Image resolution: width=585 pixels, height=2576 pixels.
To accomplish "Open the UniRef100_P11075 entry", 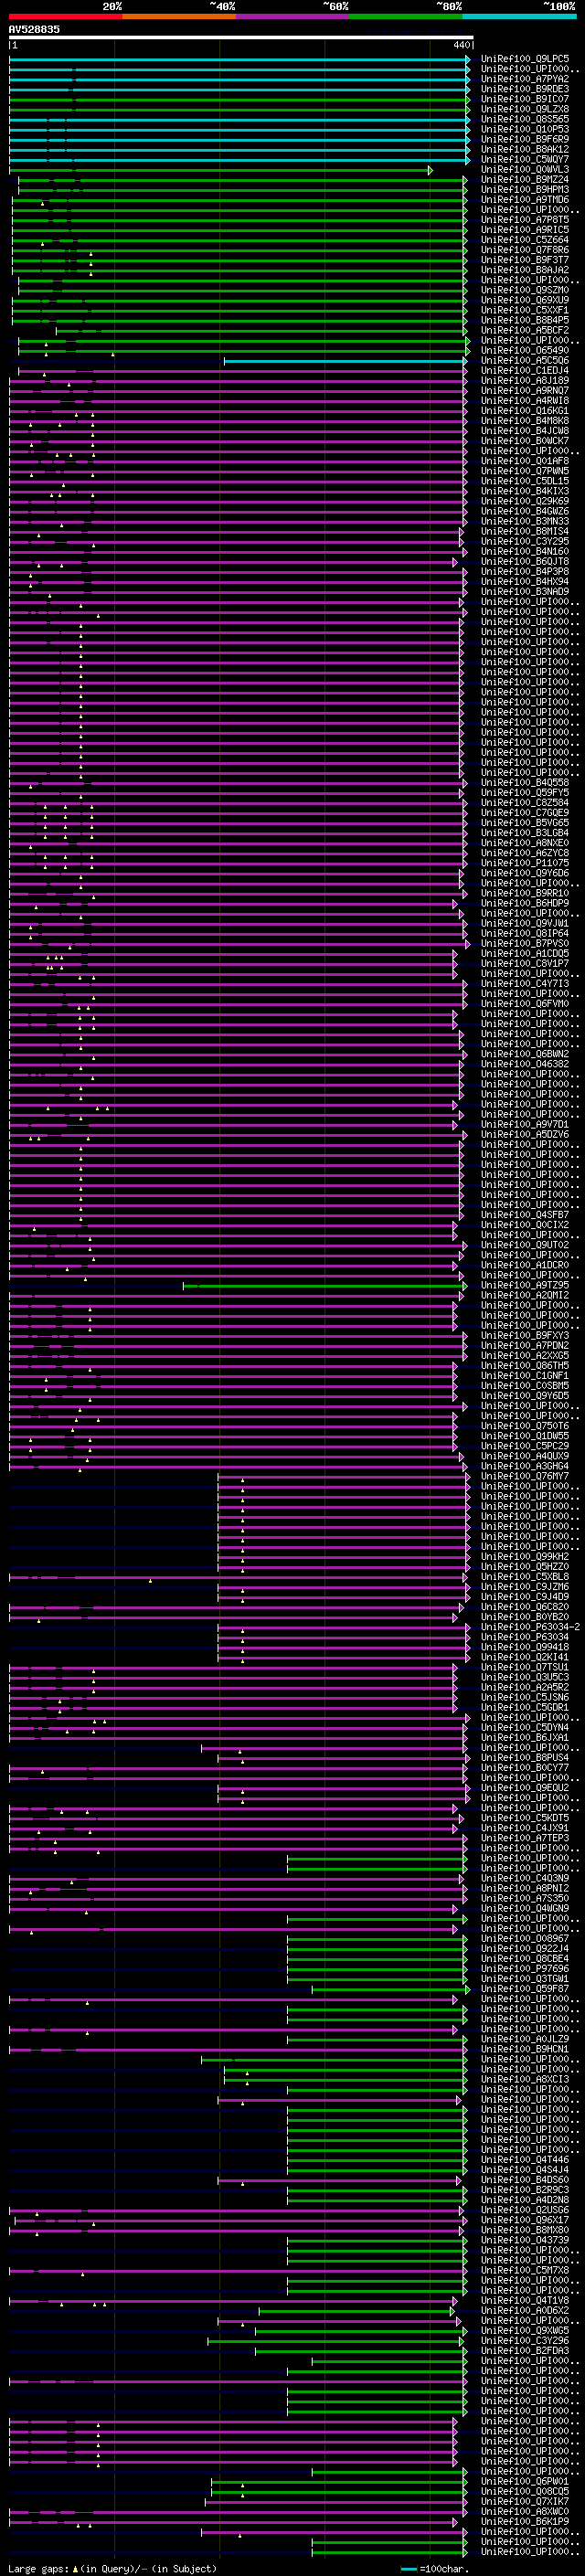I will tap(525, 863).
